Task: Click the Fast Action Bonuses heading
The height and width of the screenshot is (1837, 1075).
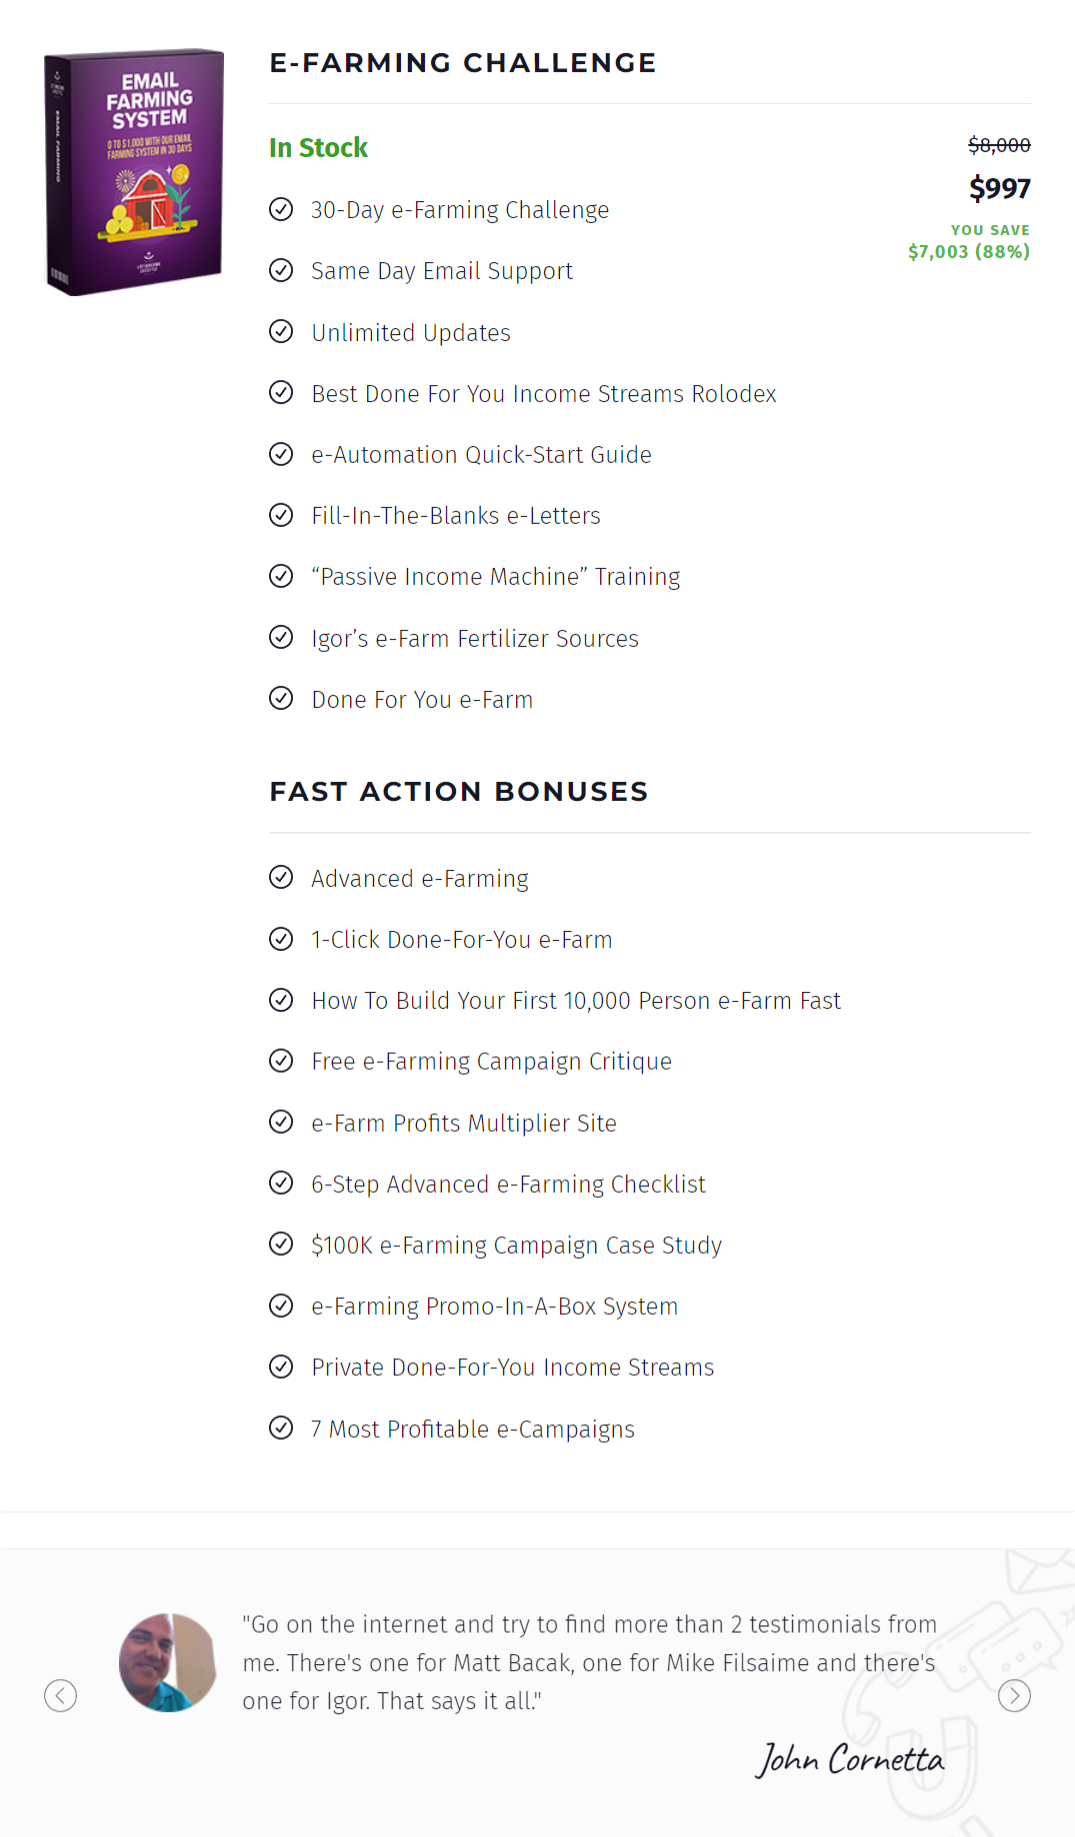Action: 459,792
